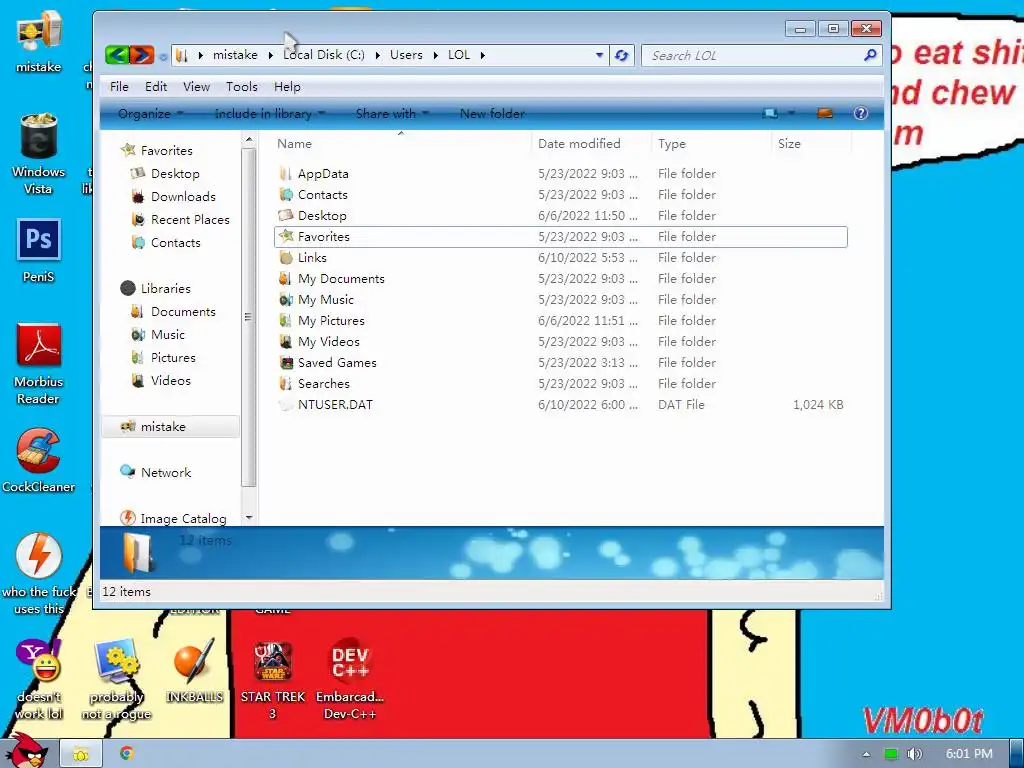Select the CockCleaner desktop icon
The width and height of the screenshot is (1024, 768).
(x=39, y=460)
